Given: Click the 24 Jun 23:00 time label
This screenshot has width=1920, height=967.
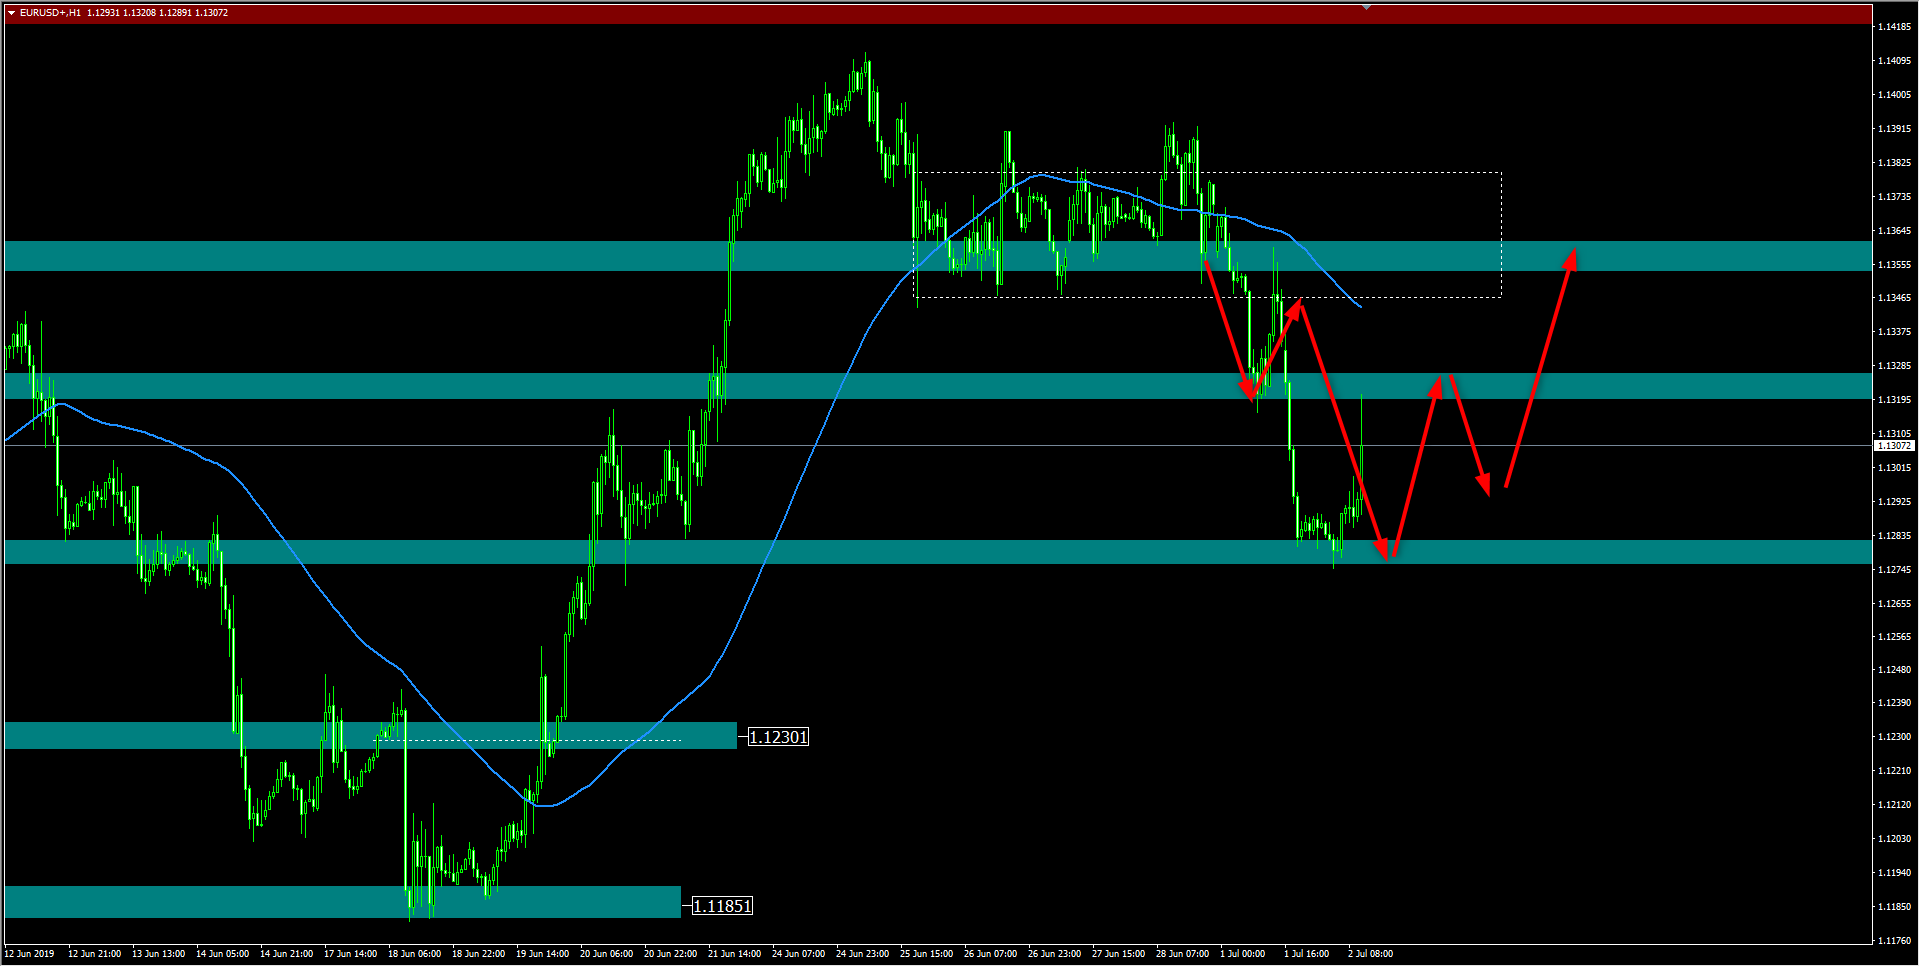Looking at the screenshot, I should coord(862,954).
